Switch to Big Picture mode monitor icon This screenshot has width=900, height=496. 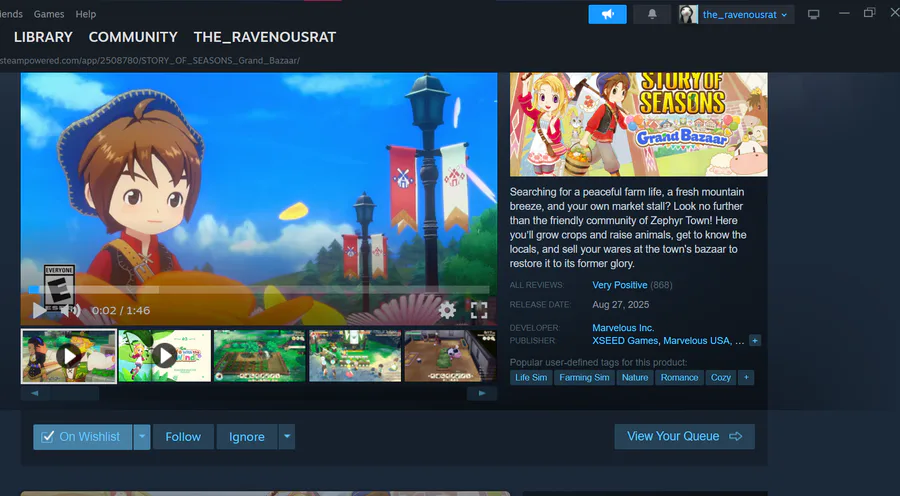tap(813, 14)
